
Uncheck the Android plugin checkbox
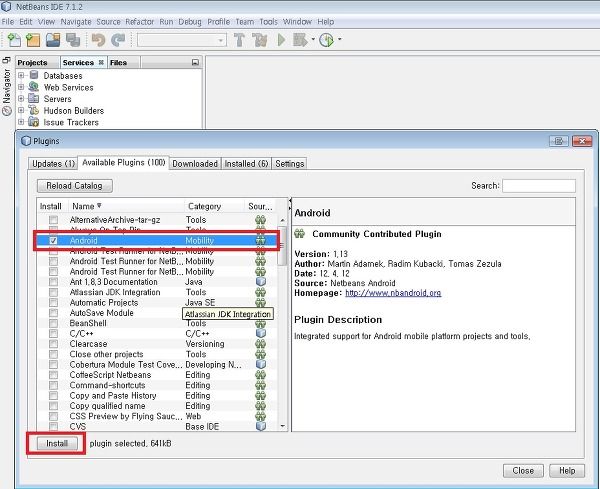[53, 240]
